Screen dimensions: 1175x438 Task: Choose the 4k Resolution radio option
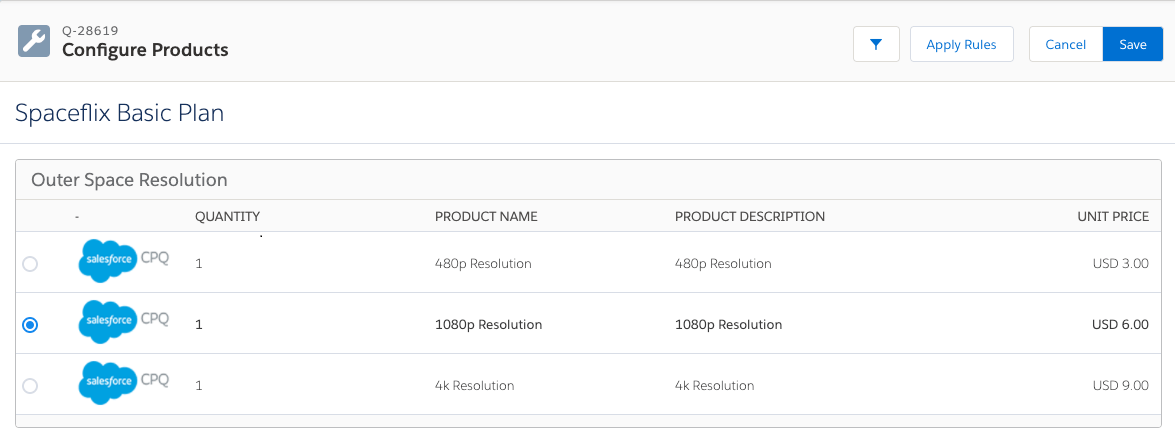[30, 386]
